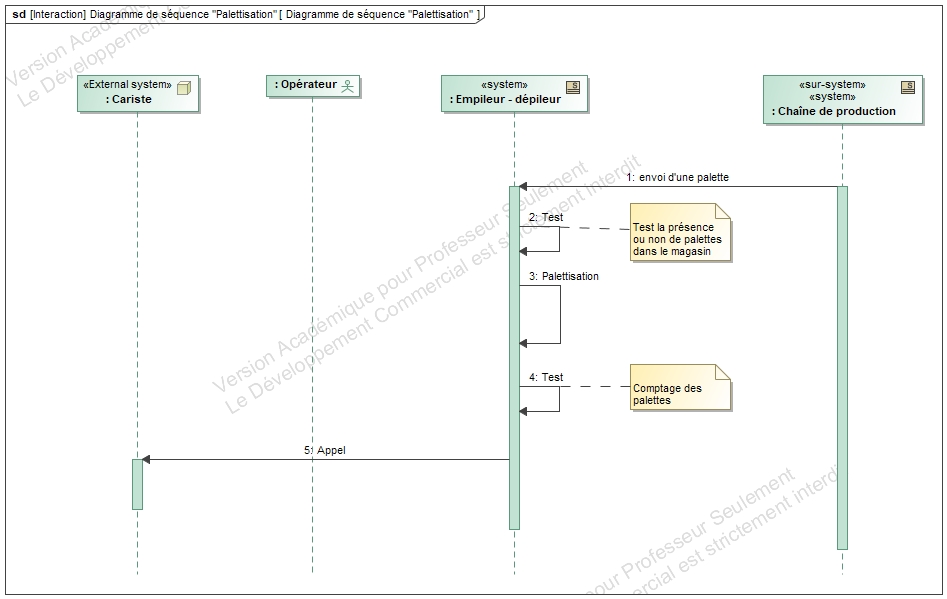This screenshot has height=599, width=947.
Task: Select self-message label '4: Test'
Action: click(x=546, y=377)
